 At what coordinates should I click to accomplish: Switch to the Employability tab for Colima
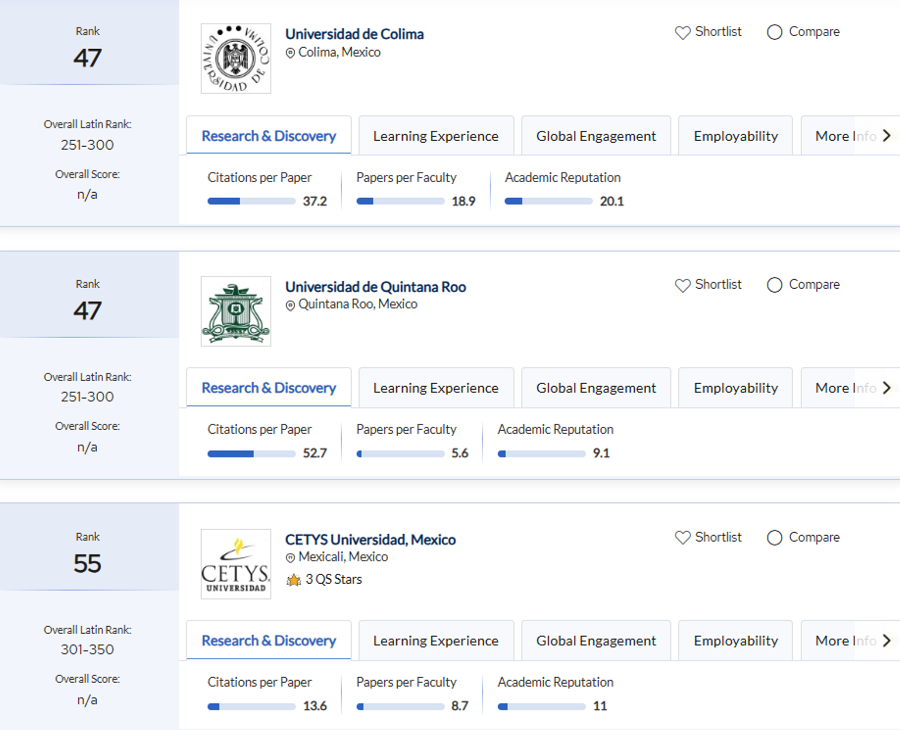click(735, 135)
